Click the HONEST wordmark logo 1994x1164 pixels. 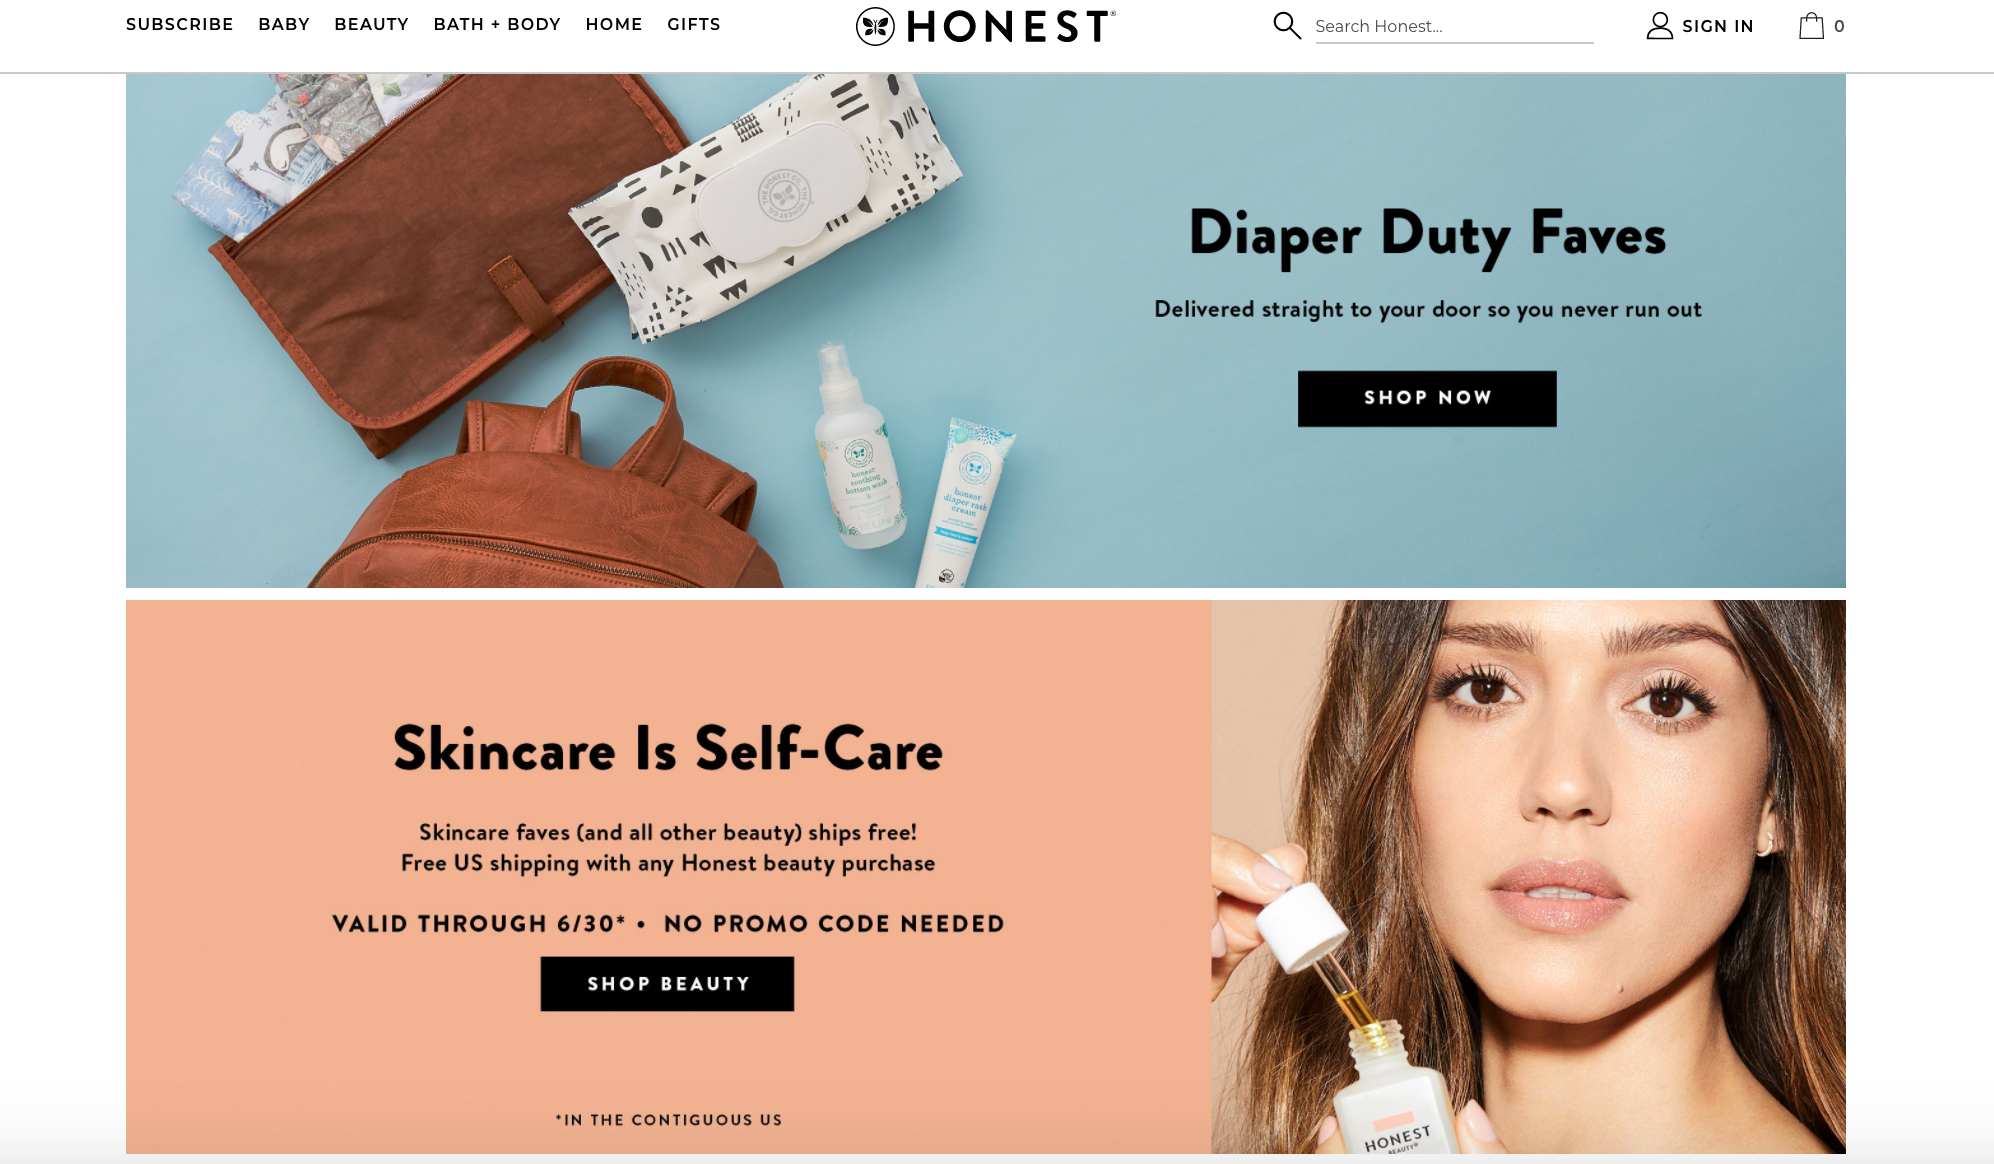(x=1011, y=27)
